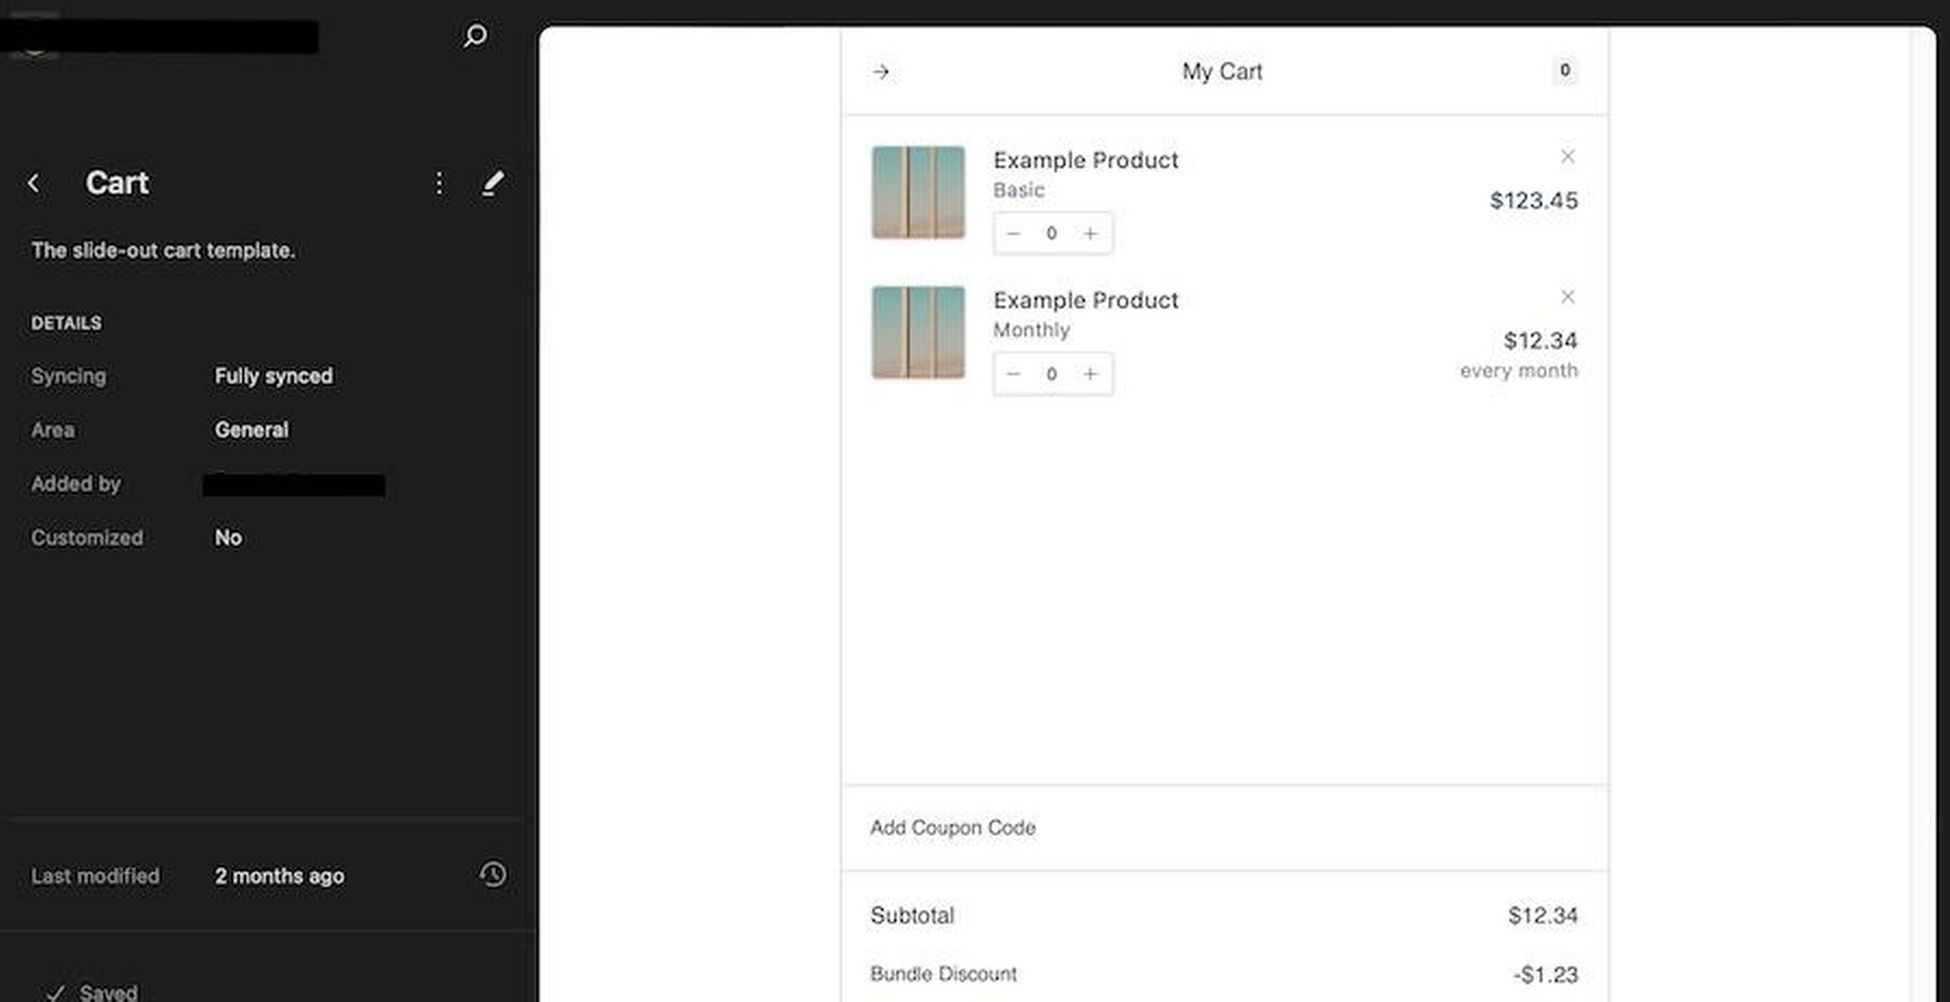
Task: Click the 'Basic' variant label
Action: tap(1019, 190)
